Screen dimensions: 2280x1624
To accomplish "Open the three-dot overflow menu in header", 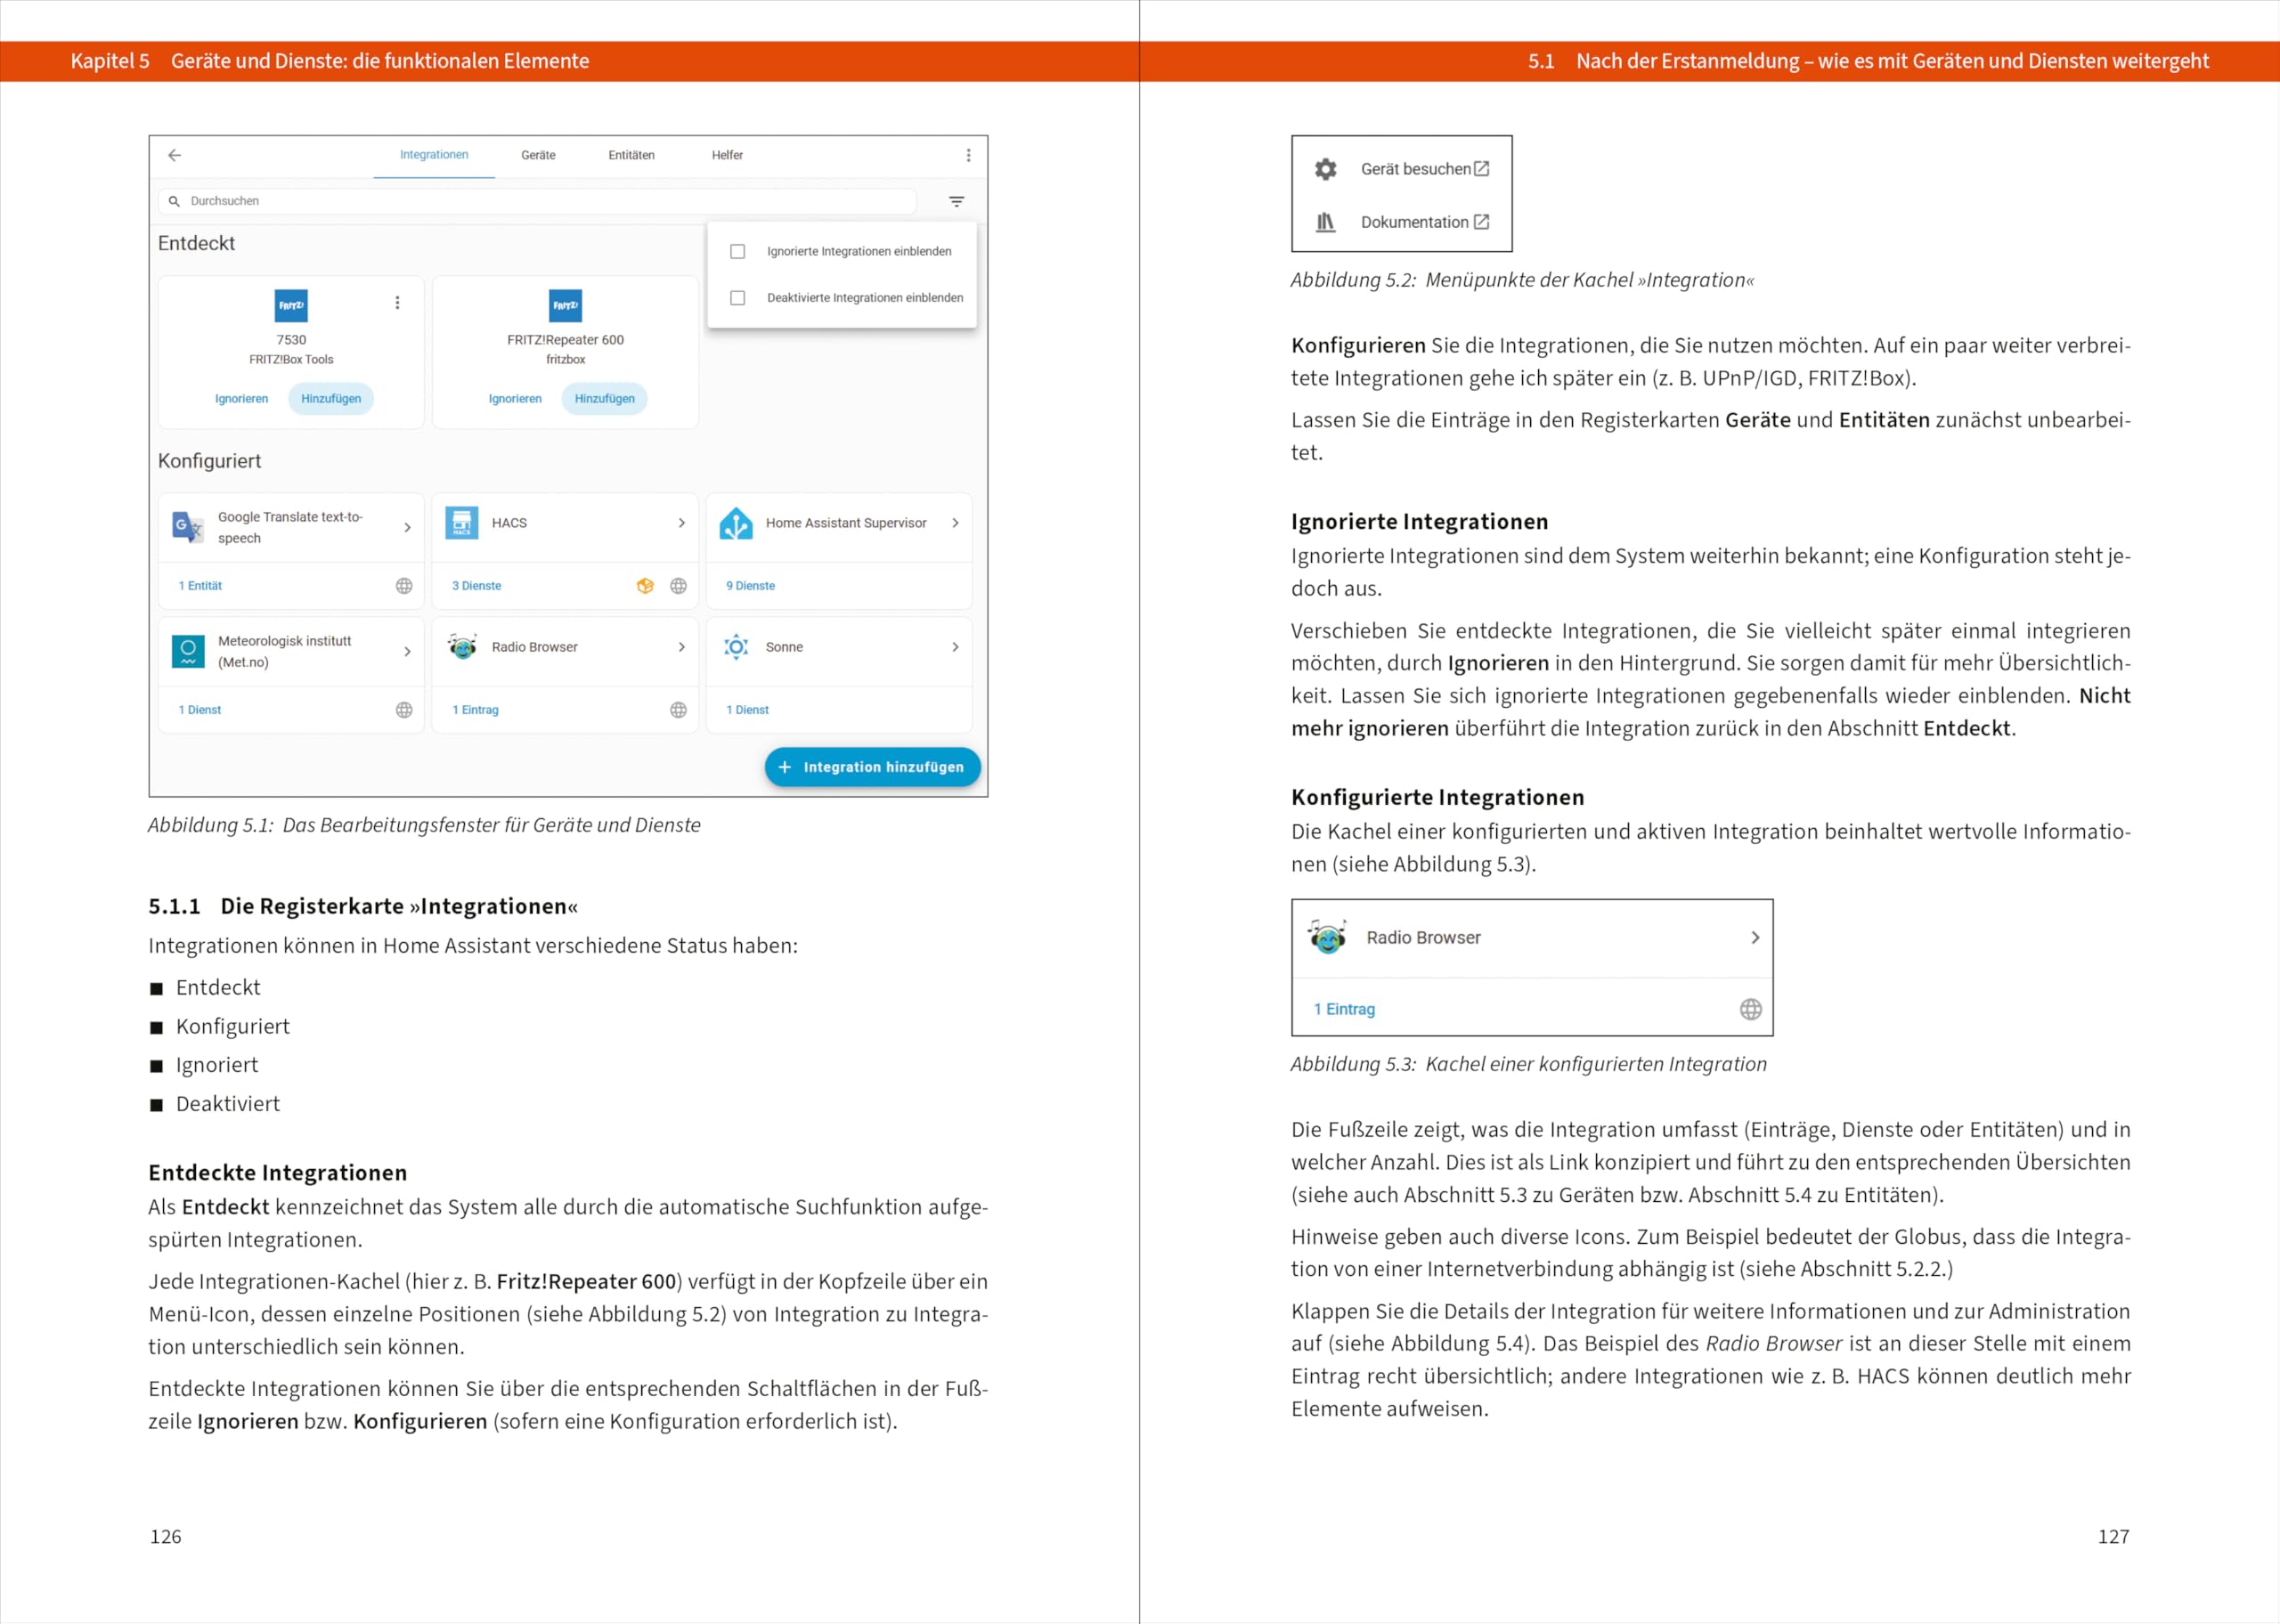I will tap(968, 155).
